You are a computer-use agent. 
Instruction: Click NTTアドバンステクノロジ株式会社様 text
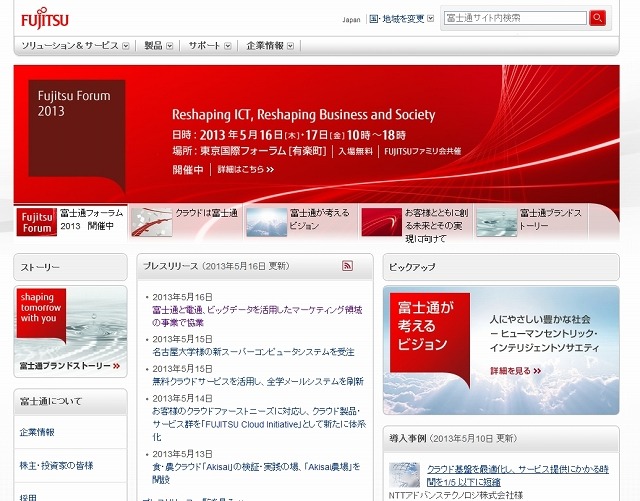pyautogui.click(x=456, y=496)
